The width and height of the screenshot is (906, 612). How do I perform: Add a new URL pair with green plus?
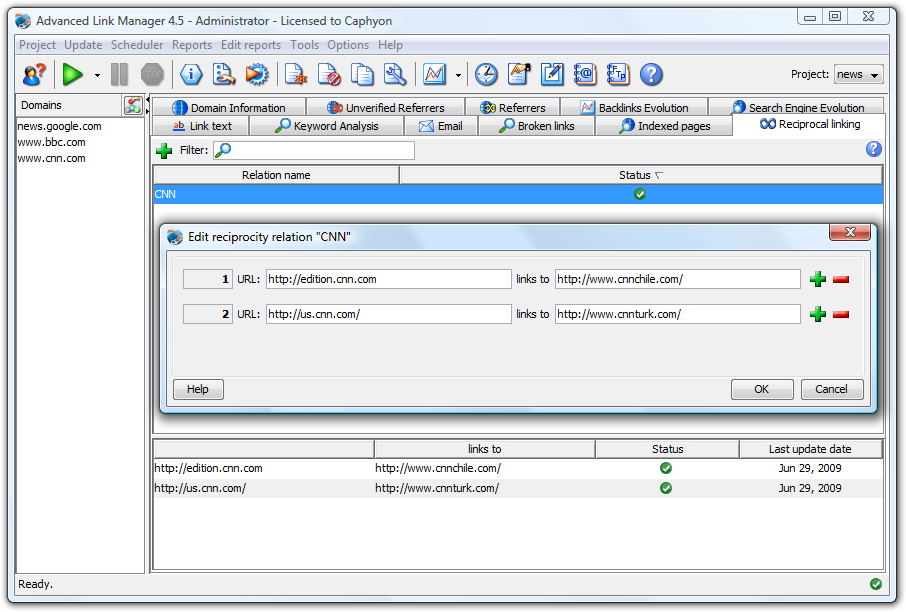817,279
